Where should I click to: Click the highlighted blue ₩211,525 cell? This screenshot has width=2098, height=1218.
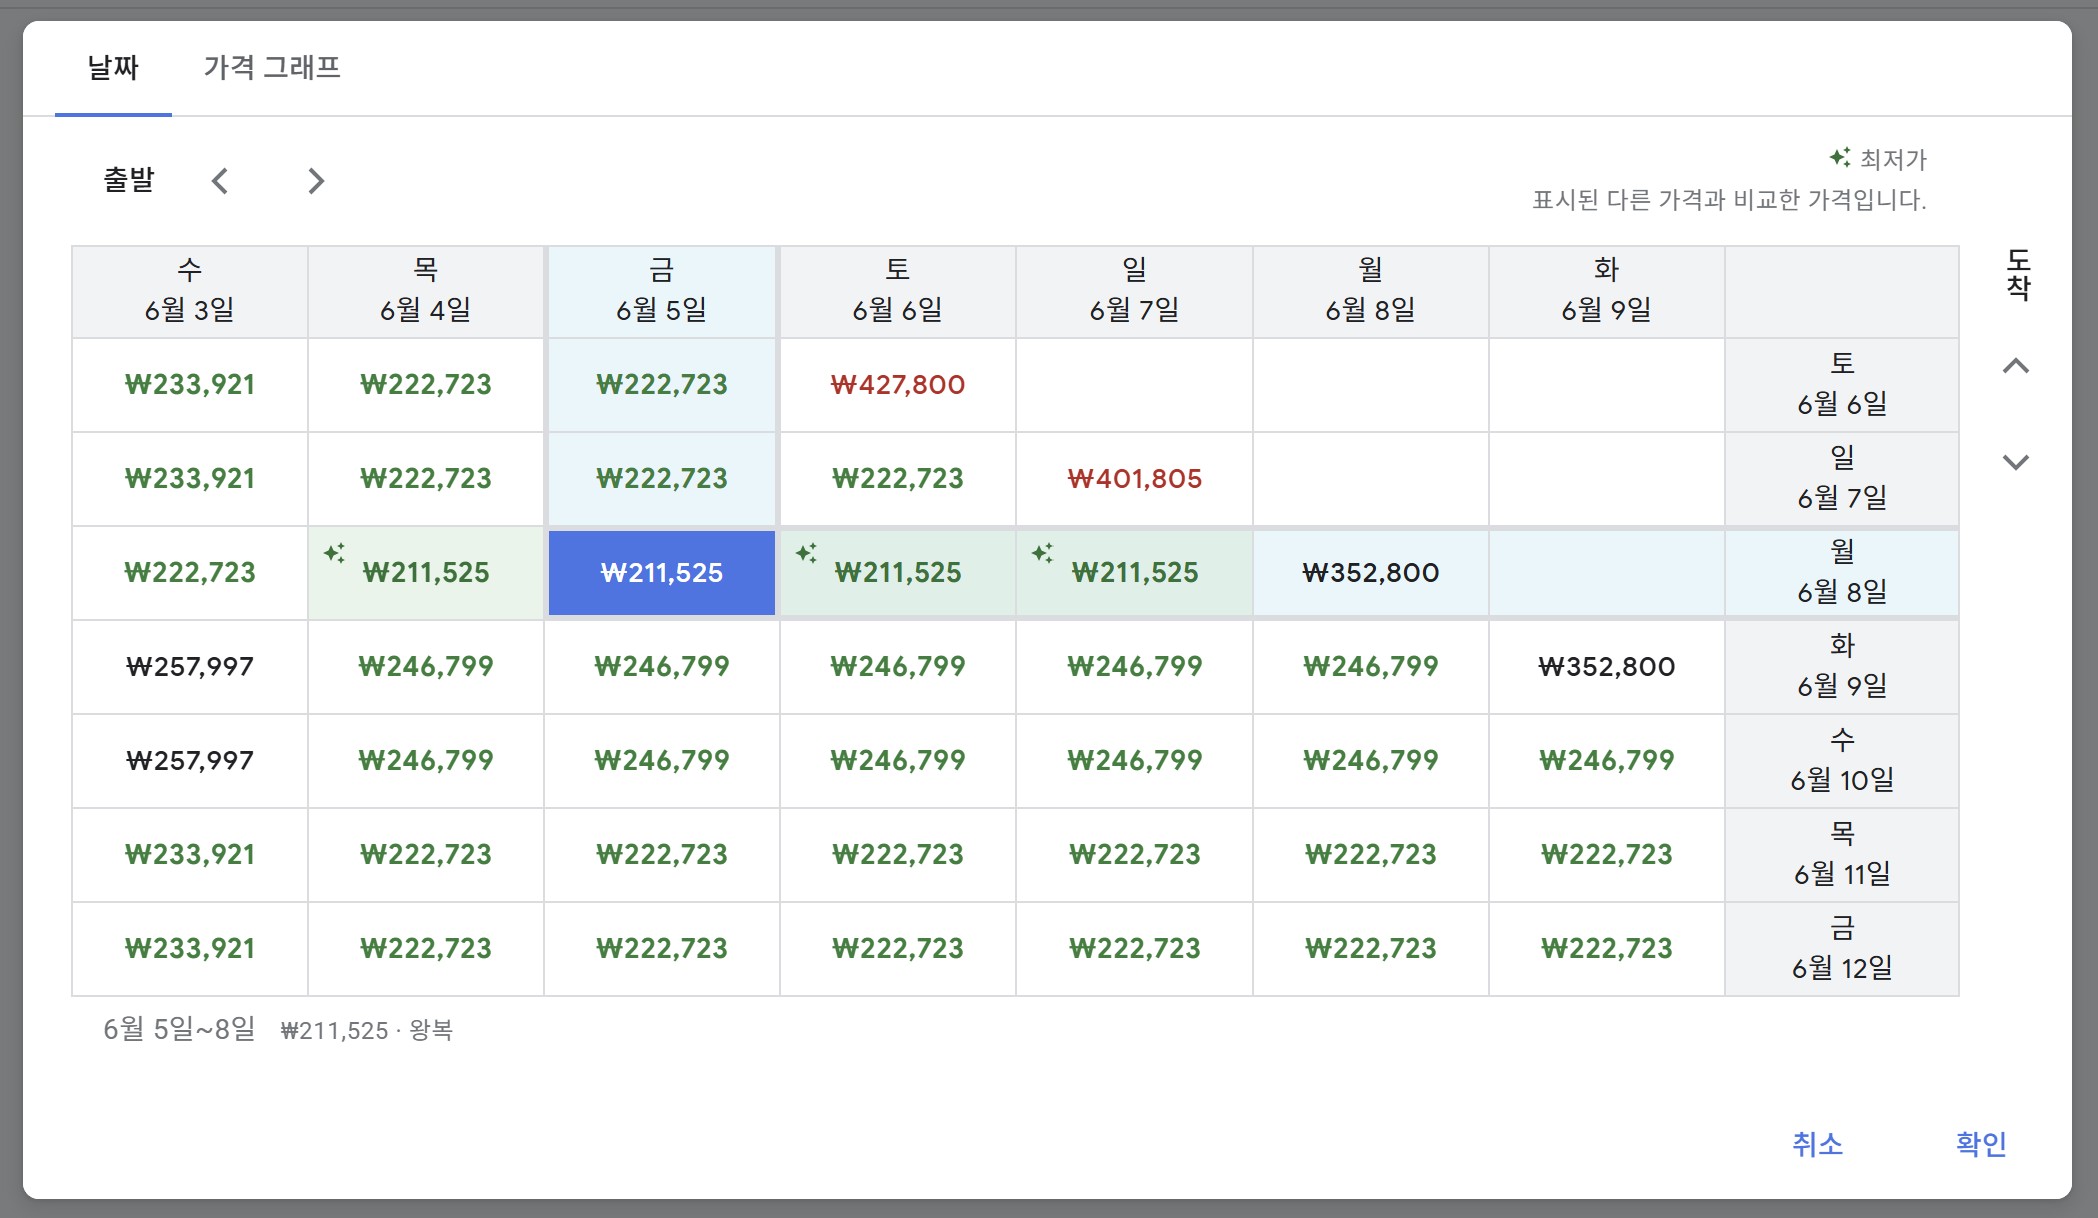(661, 573)
